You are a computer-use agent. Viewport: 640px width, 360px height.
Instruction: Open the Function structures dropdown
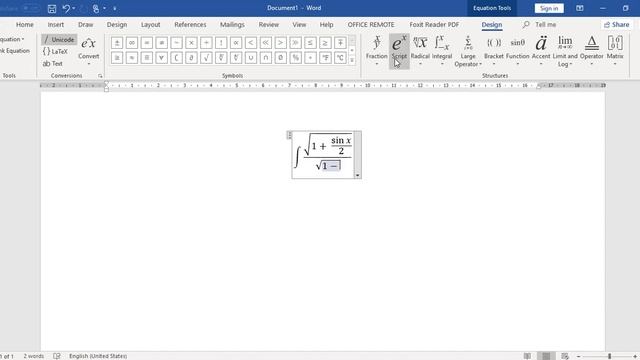click(518, 51)
